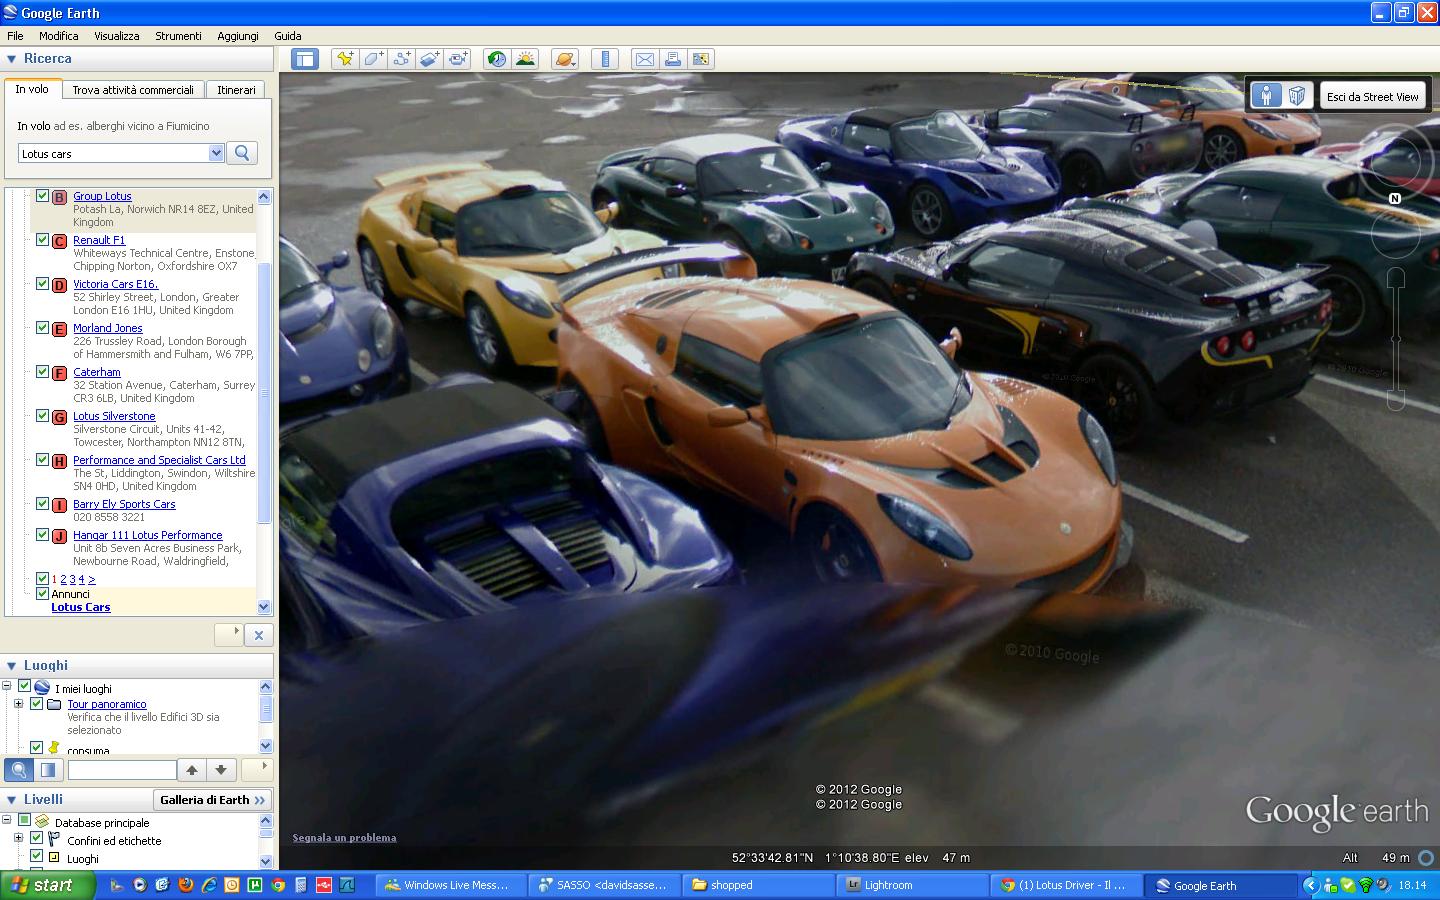Print the current view
Viewport: 1440px width, 900px height.
click(x=672, y=59)
